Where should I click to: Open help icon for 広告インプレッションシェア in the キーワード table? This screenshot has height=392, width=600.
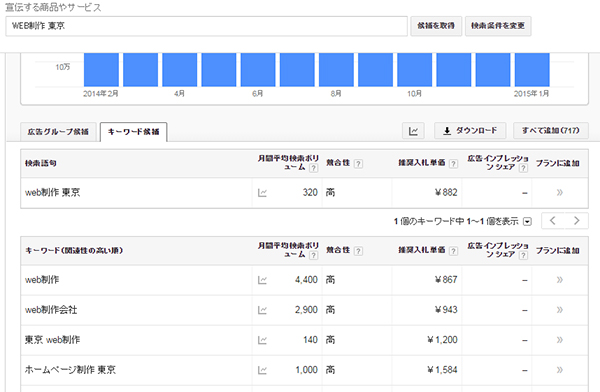523,255
